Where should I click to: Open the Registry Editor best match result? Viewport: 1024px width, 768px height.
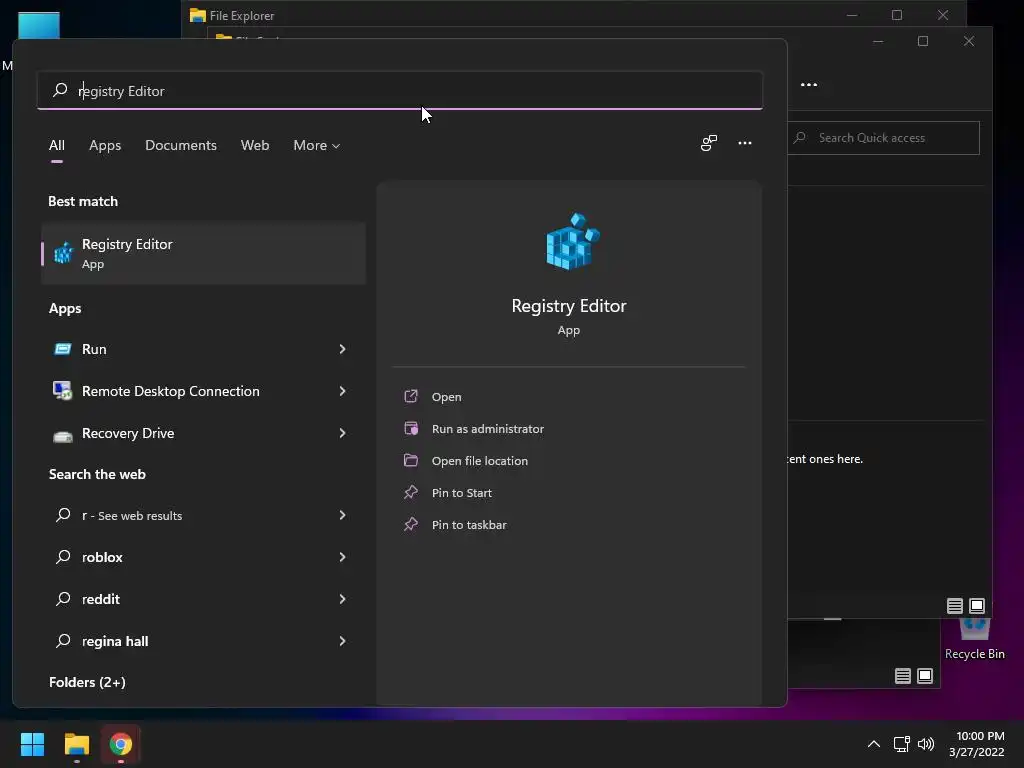pos(203,253)
